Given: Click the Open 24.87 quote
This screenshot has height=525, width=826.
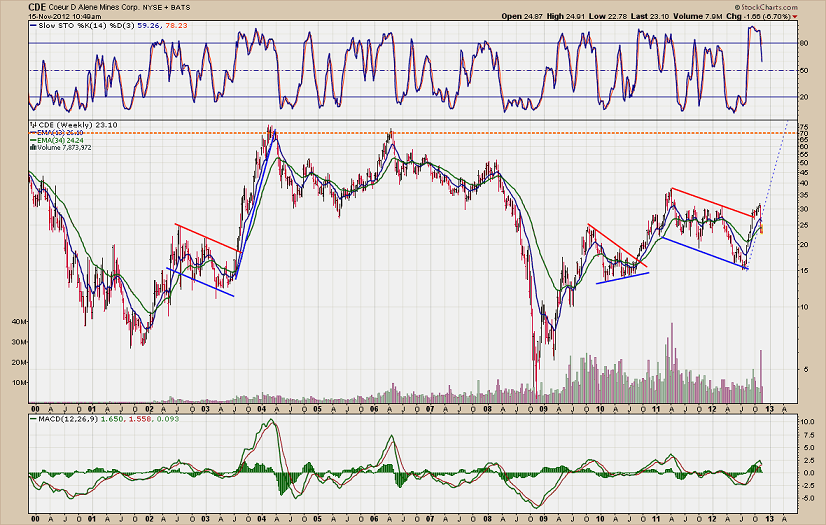Looking at the screenshot, I should click(x=522, y=16).
